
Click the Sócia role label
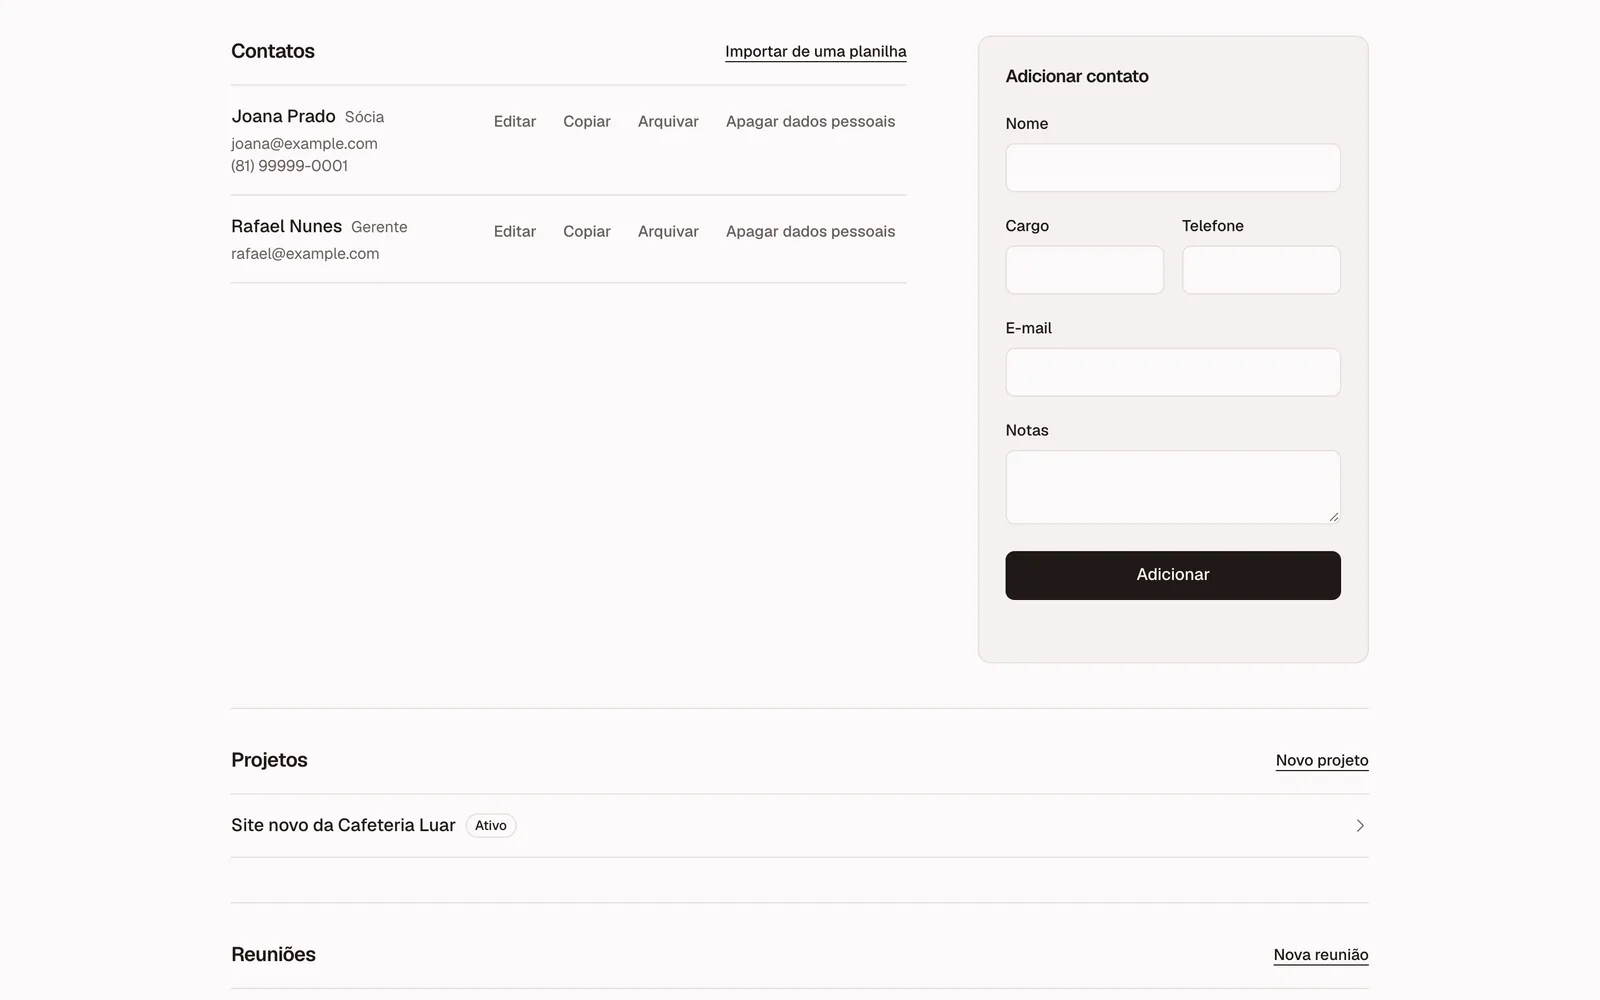point(364,118)
